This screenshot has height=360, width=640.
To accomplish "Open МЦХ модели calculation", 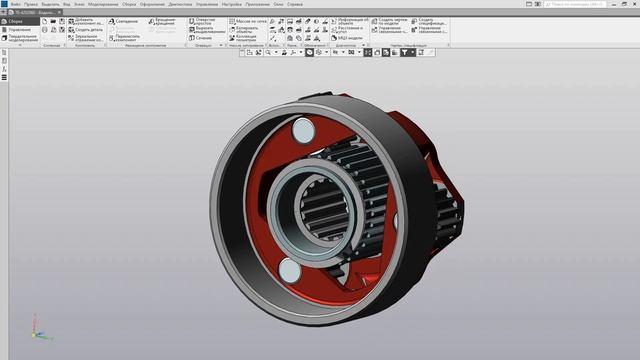I will 347,38.
